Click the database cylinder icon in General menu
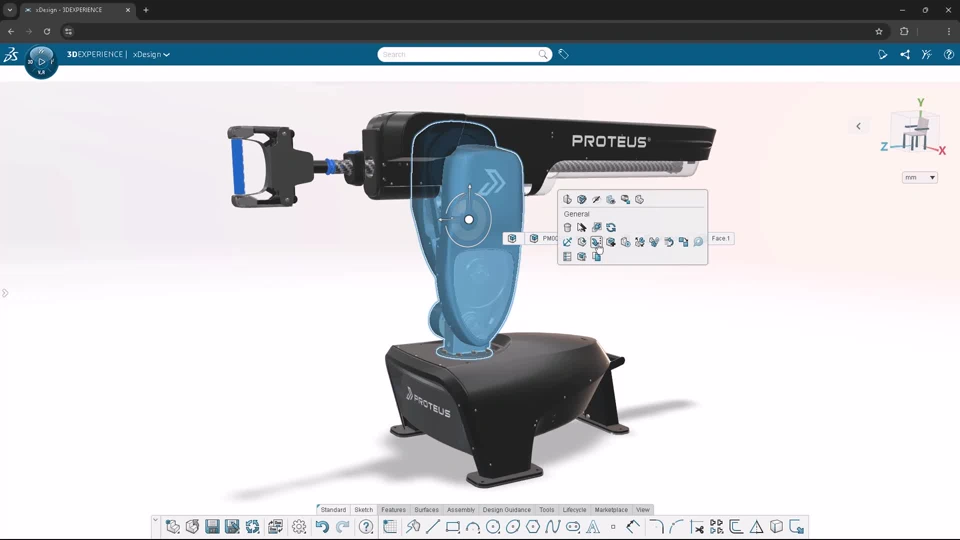 click(568, 227)
